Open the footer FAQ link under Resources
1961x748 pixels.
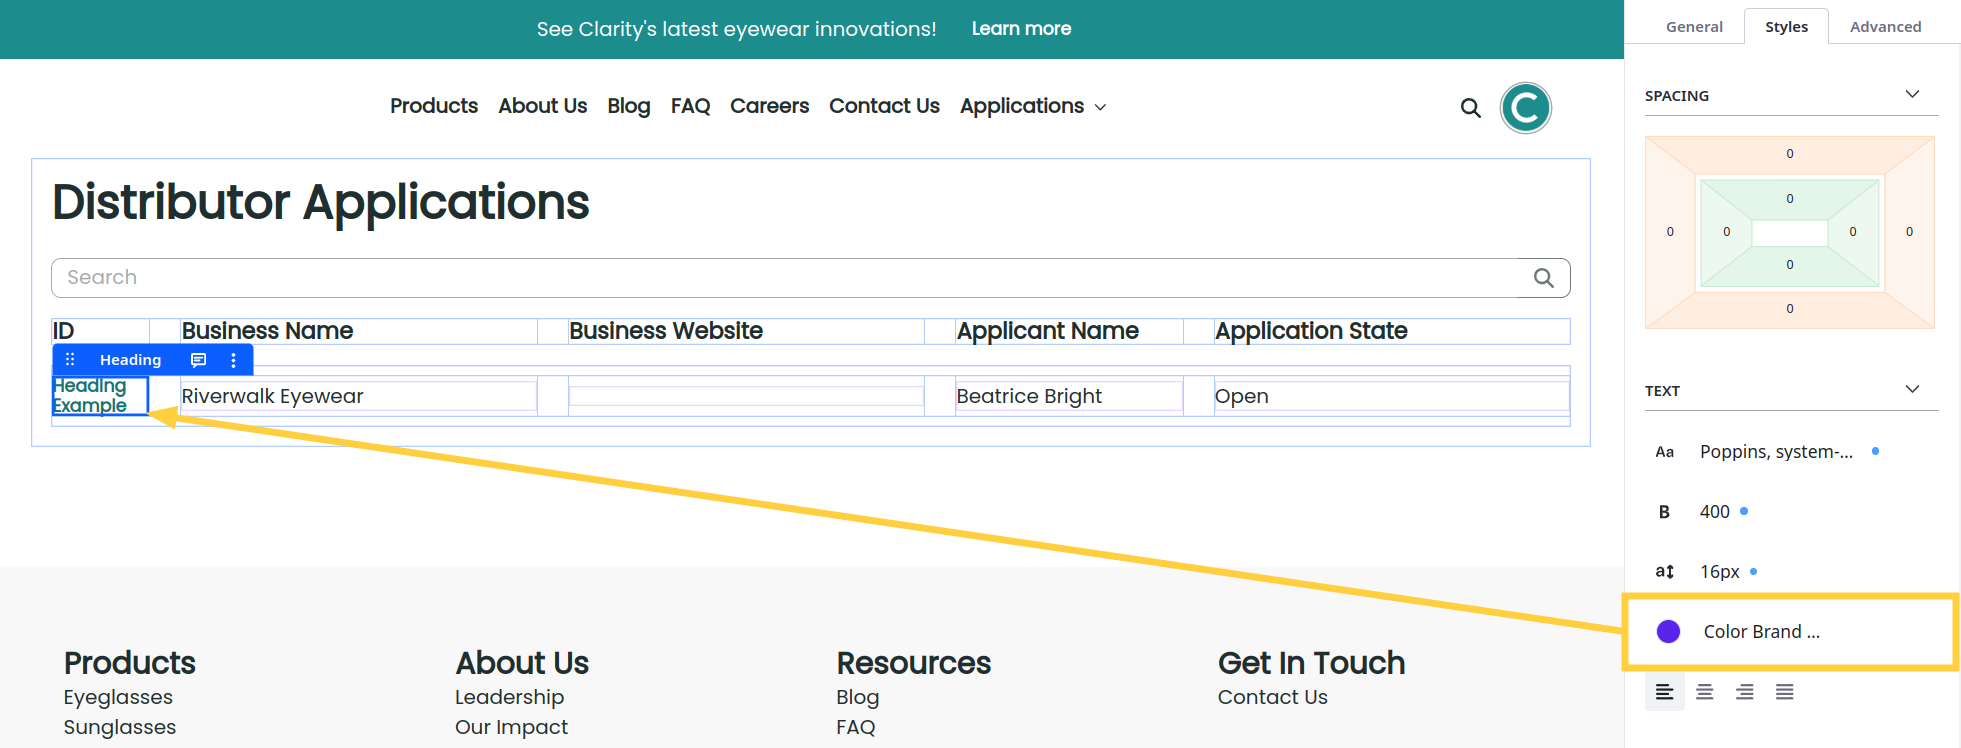point(856,727)
